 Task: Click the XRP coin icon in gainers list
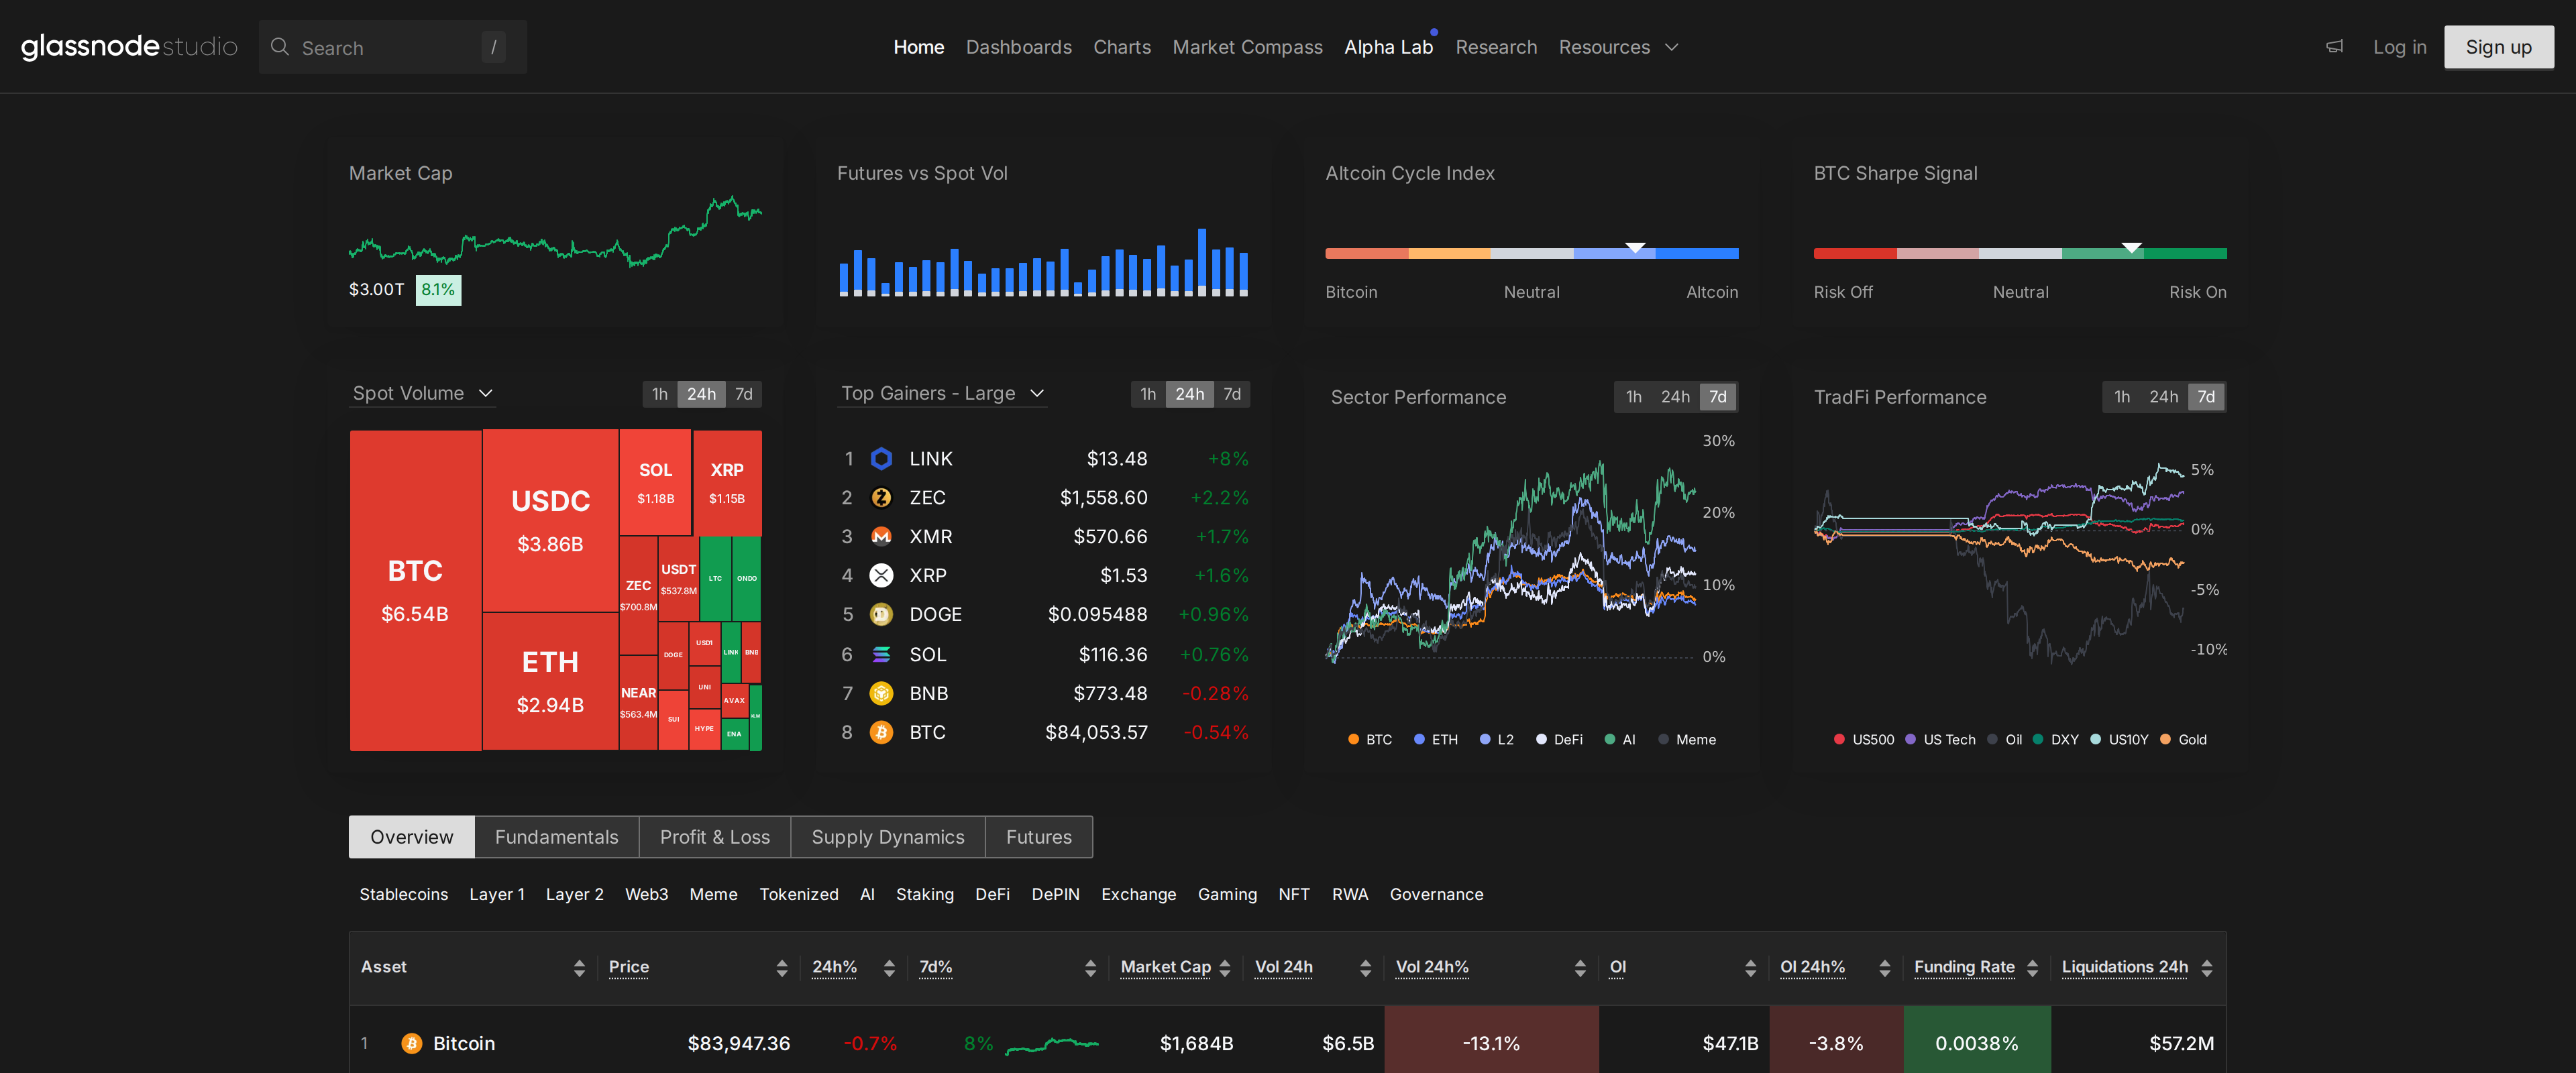pos(881,575)
